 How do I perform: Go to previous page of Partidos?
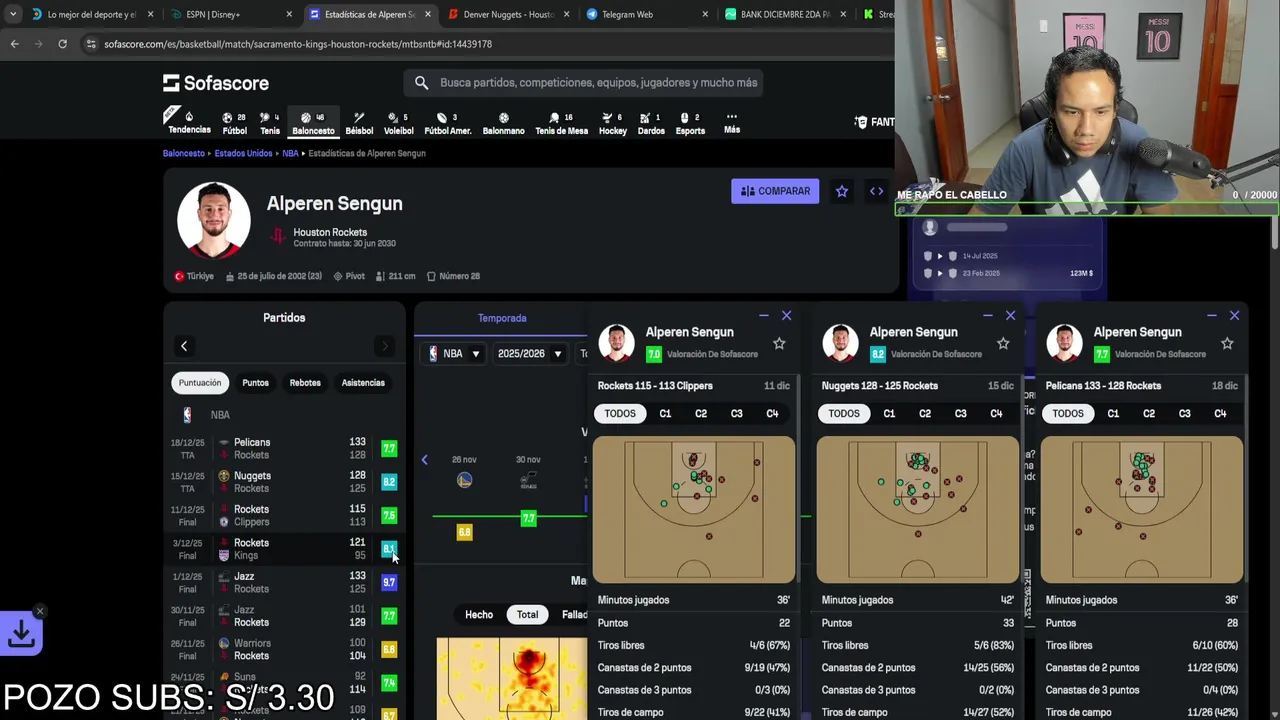184,346
